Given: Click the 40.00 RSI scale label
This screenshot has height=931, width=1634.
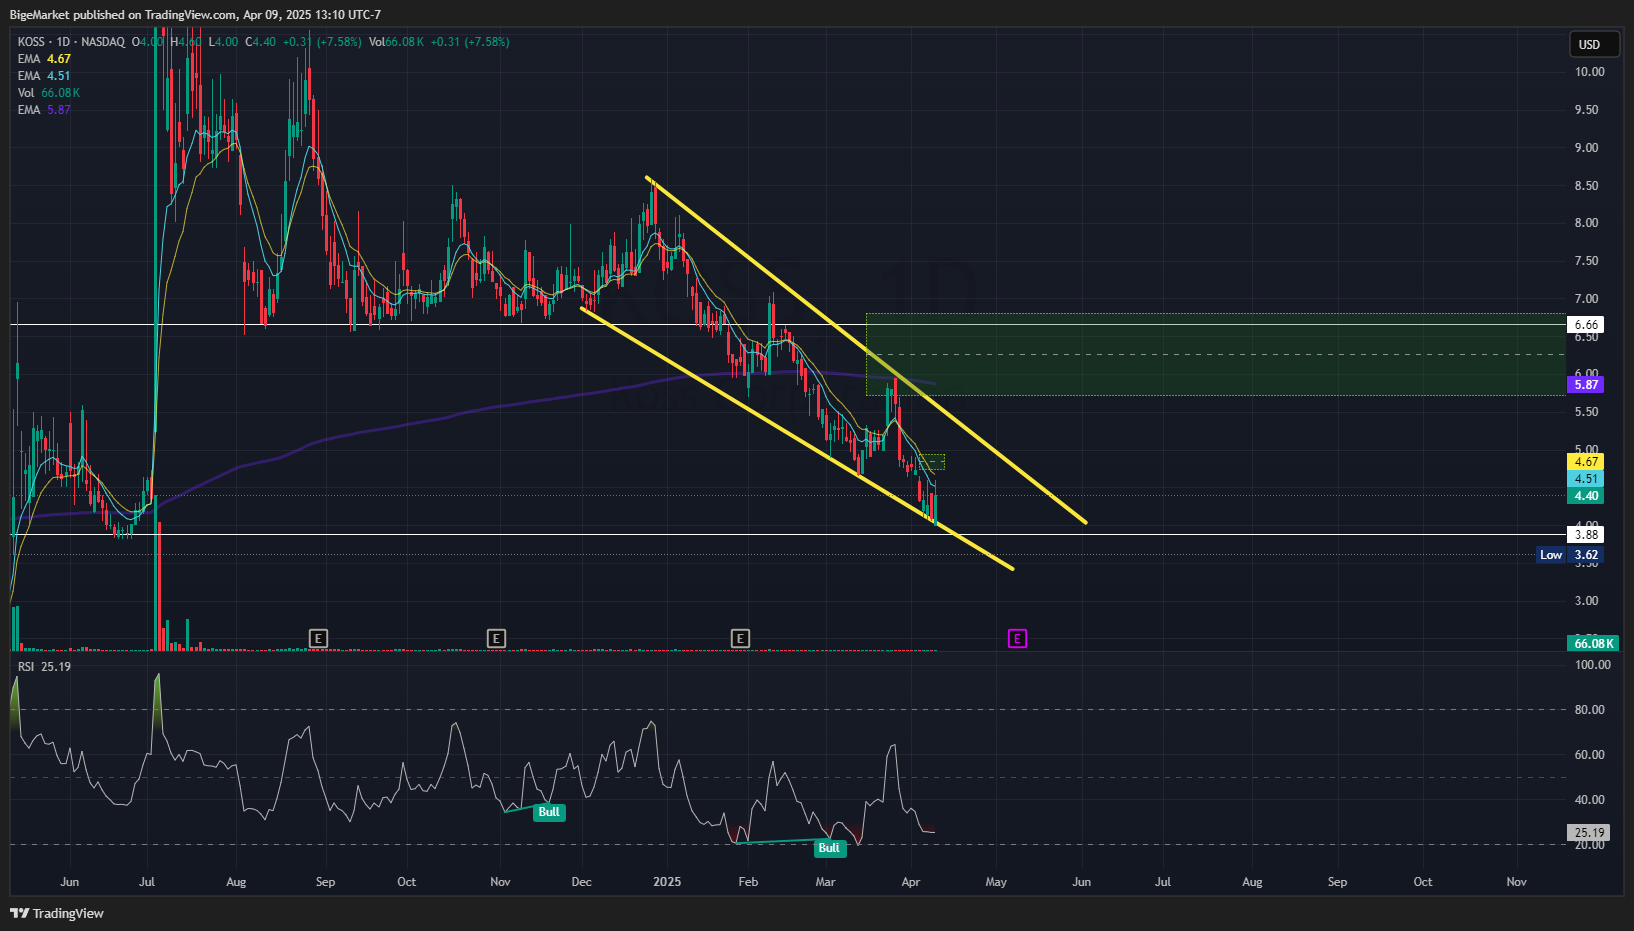Looking at the screenshot, I should pyautogui.click(x=1589, y=800).
